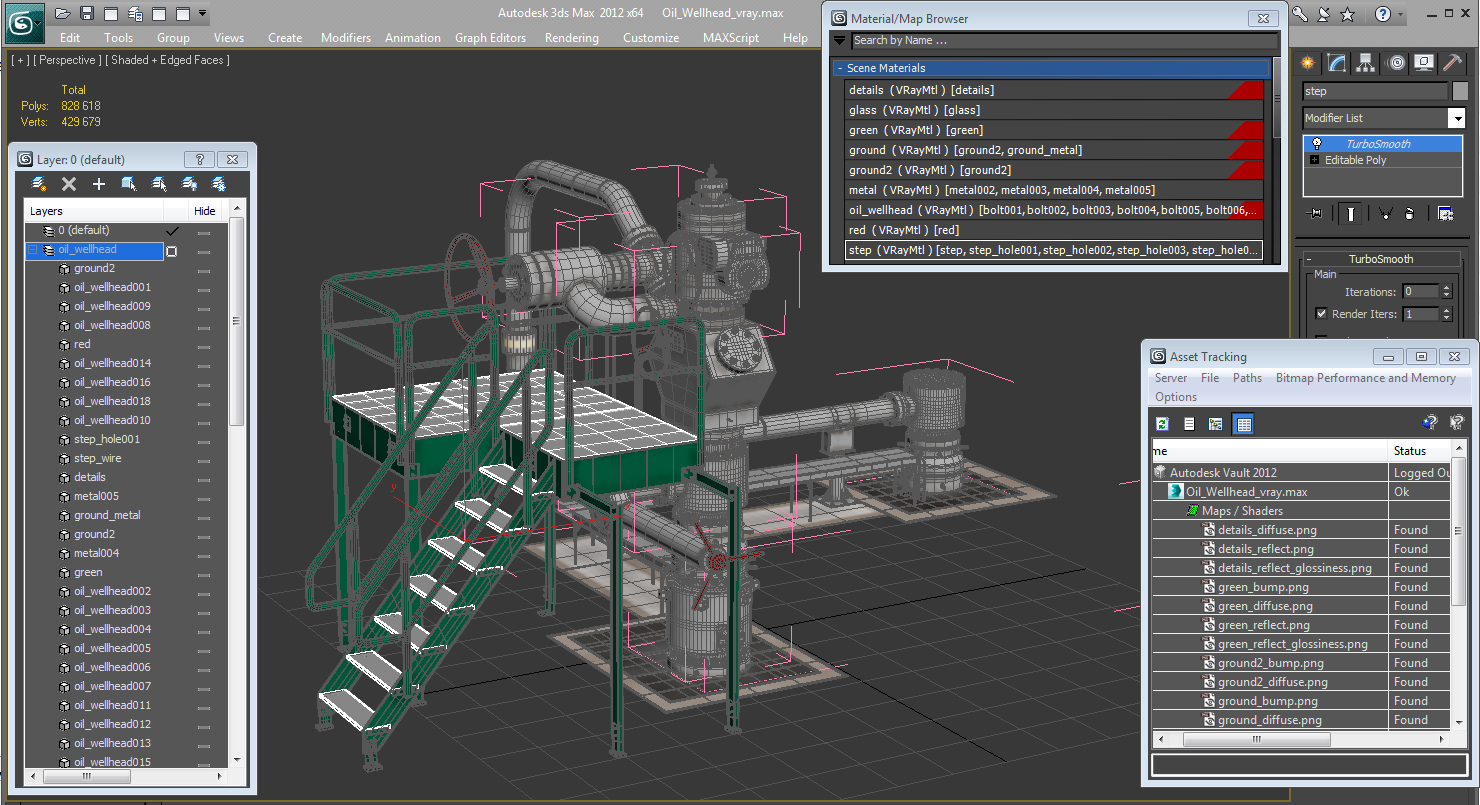
Task: Select the step (VRayMtl) material entry
Action: click(1054, 250)
